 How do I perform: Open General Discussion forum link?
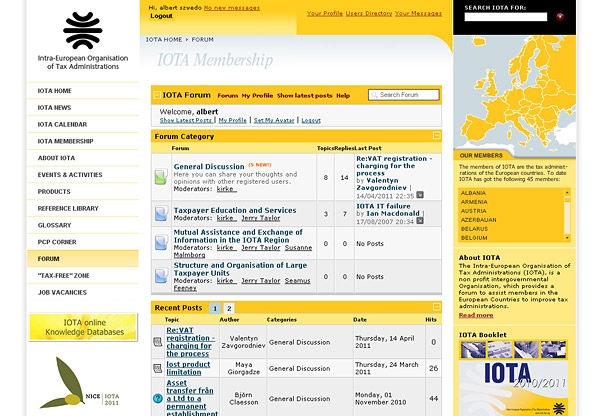pos(209,166)
